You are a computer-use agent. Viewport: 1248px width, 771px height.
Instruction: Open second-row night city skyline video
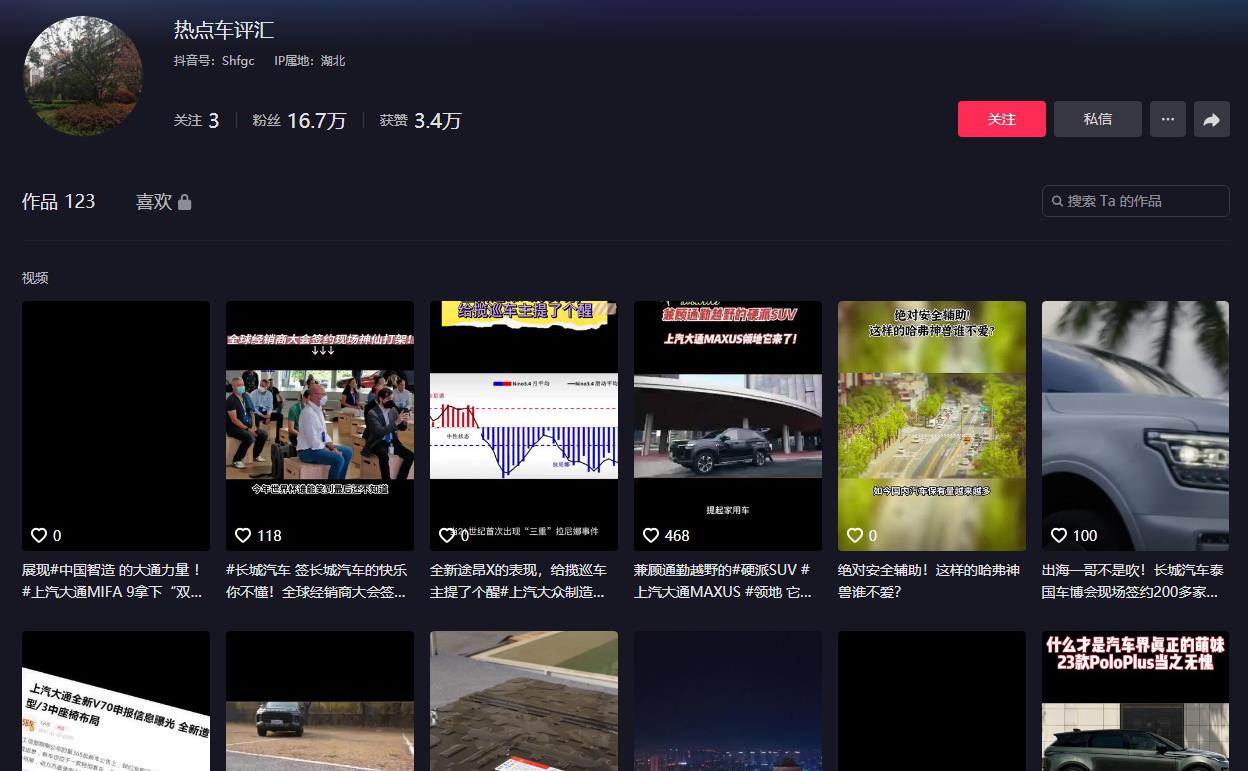(728, 701)
